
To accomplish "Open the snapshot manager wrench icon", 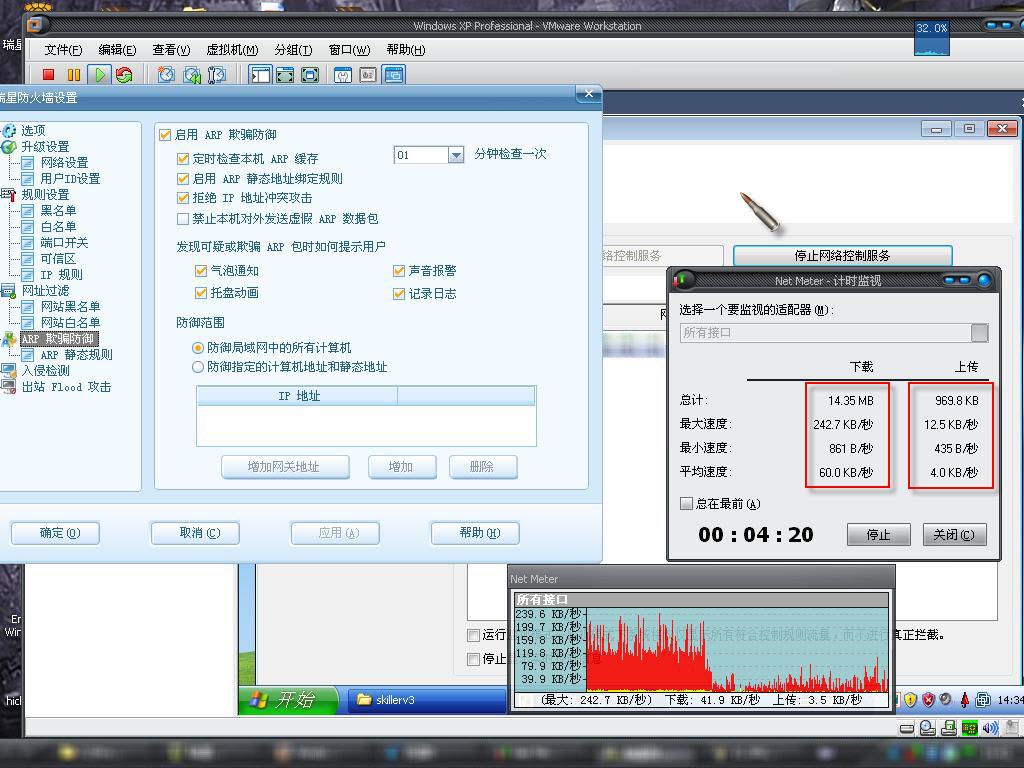I will pyautogui.click(x=217, y=74).
